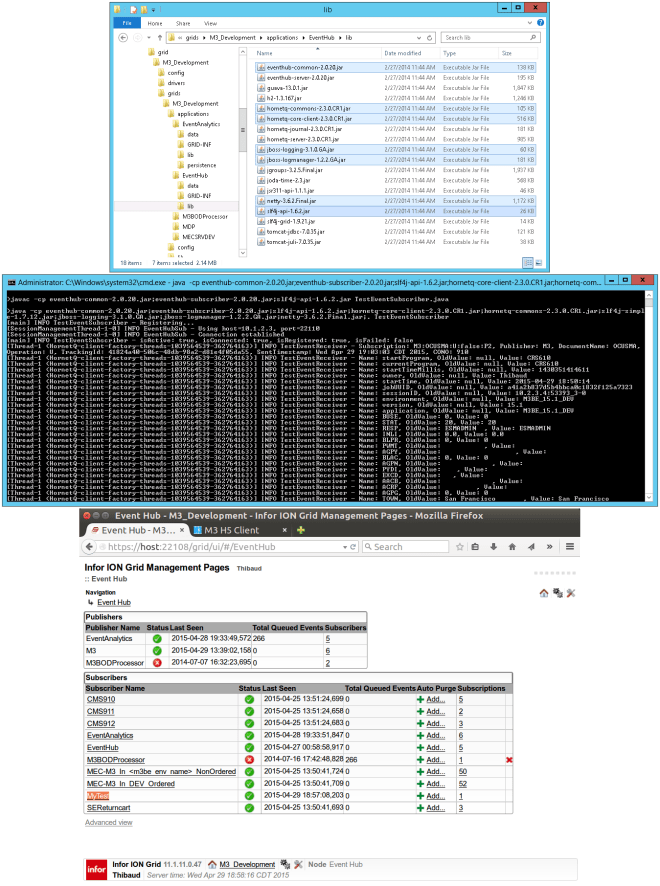
Task: Click the grid home icon near Navigation
Action: point(544,593)
